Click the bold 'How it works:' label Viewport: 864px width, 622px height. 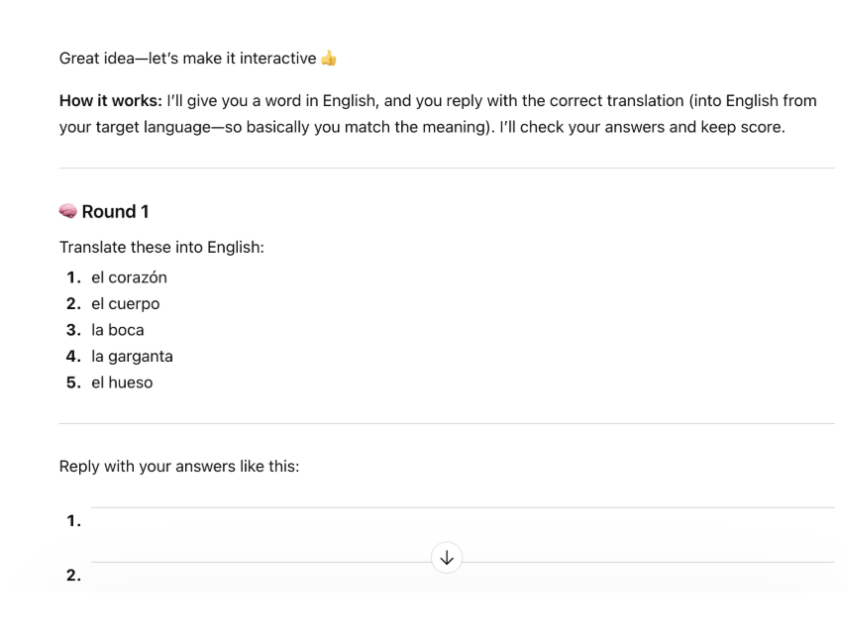pyautogui.click(x=111, y=101)
